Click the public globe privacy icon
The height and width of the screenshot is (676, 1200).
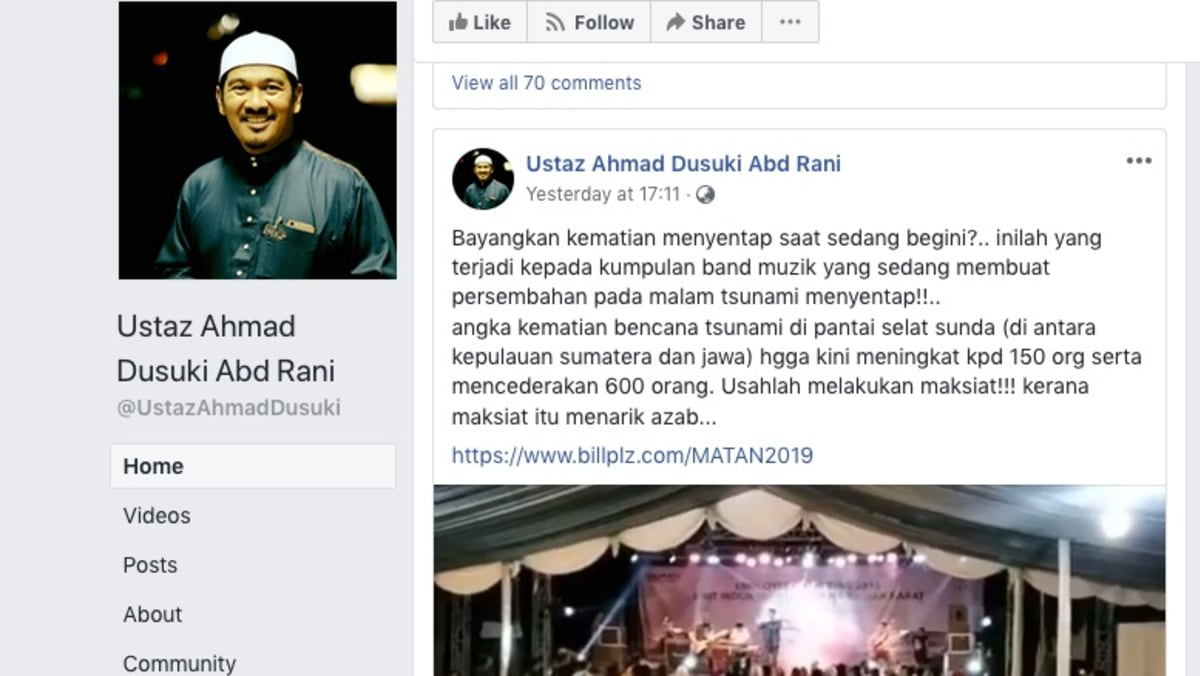click(705, 195)
